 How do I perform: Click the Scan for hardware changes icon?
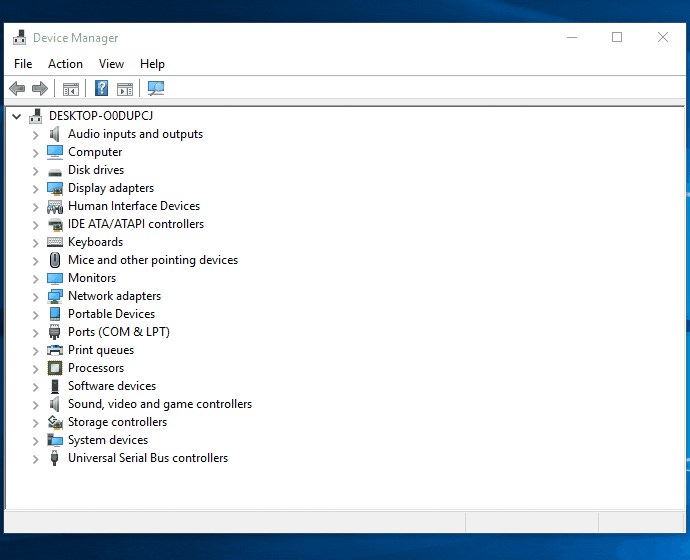coord(155,89)
